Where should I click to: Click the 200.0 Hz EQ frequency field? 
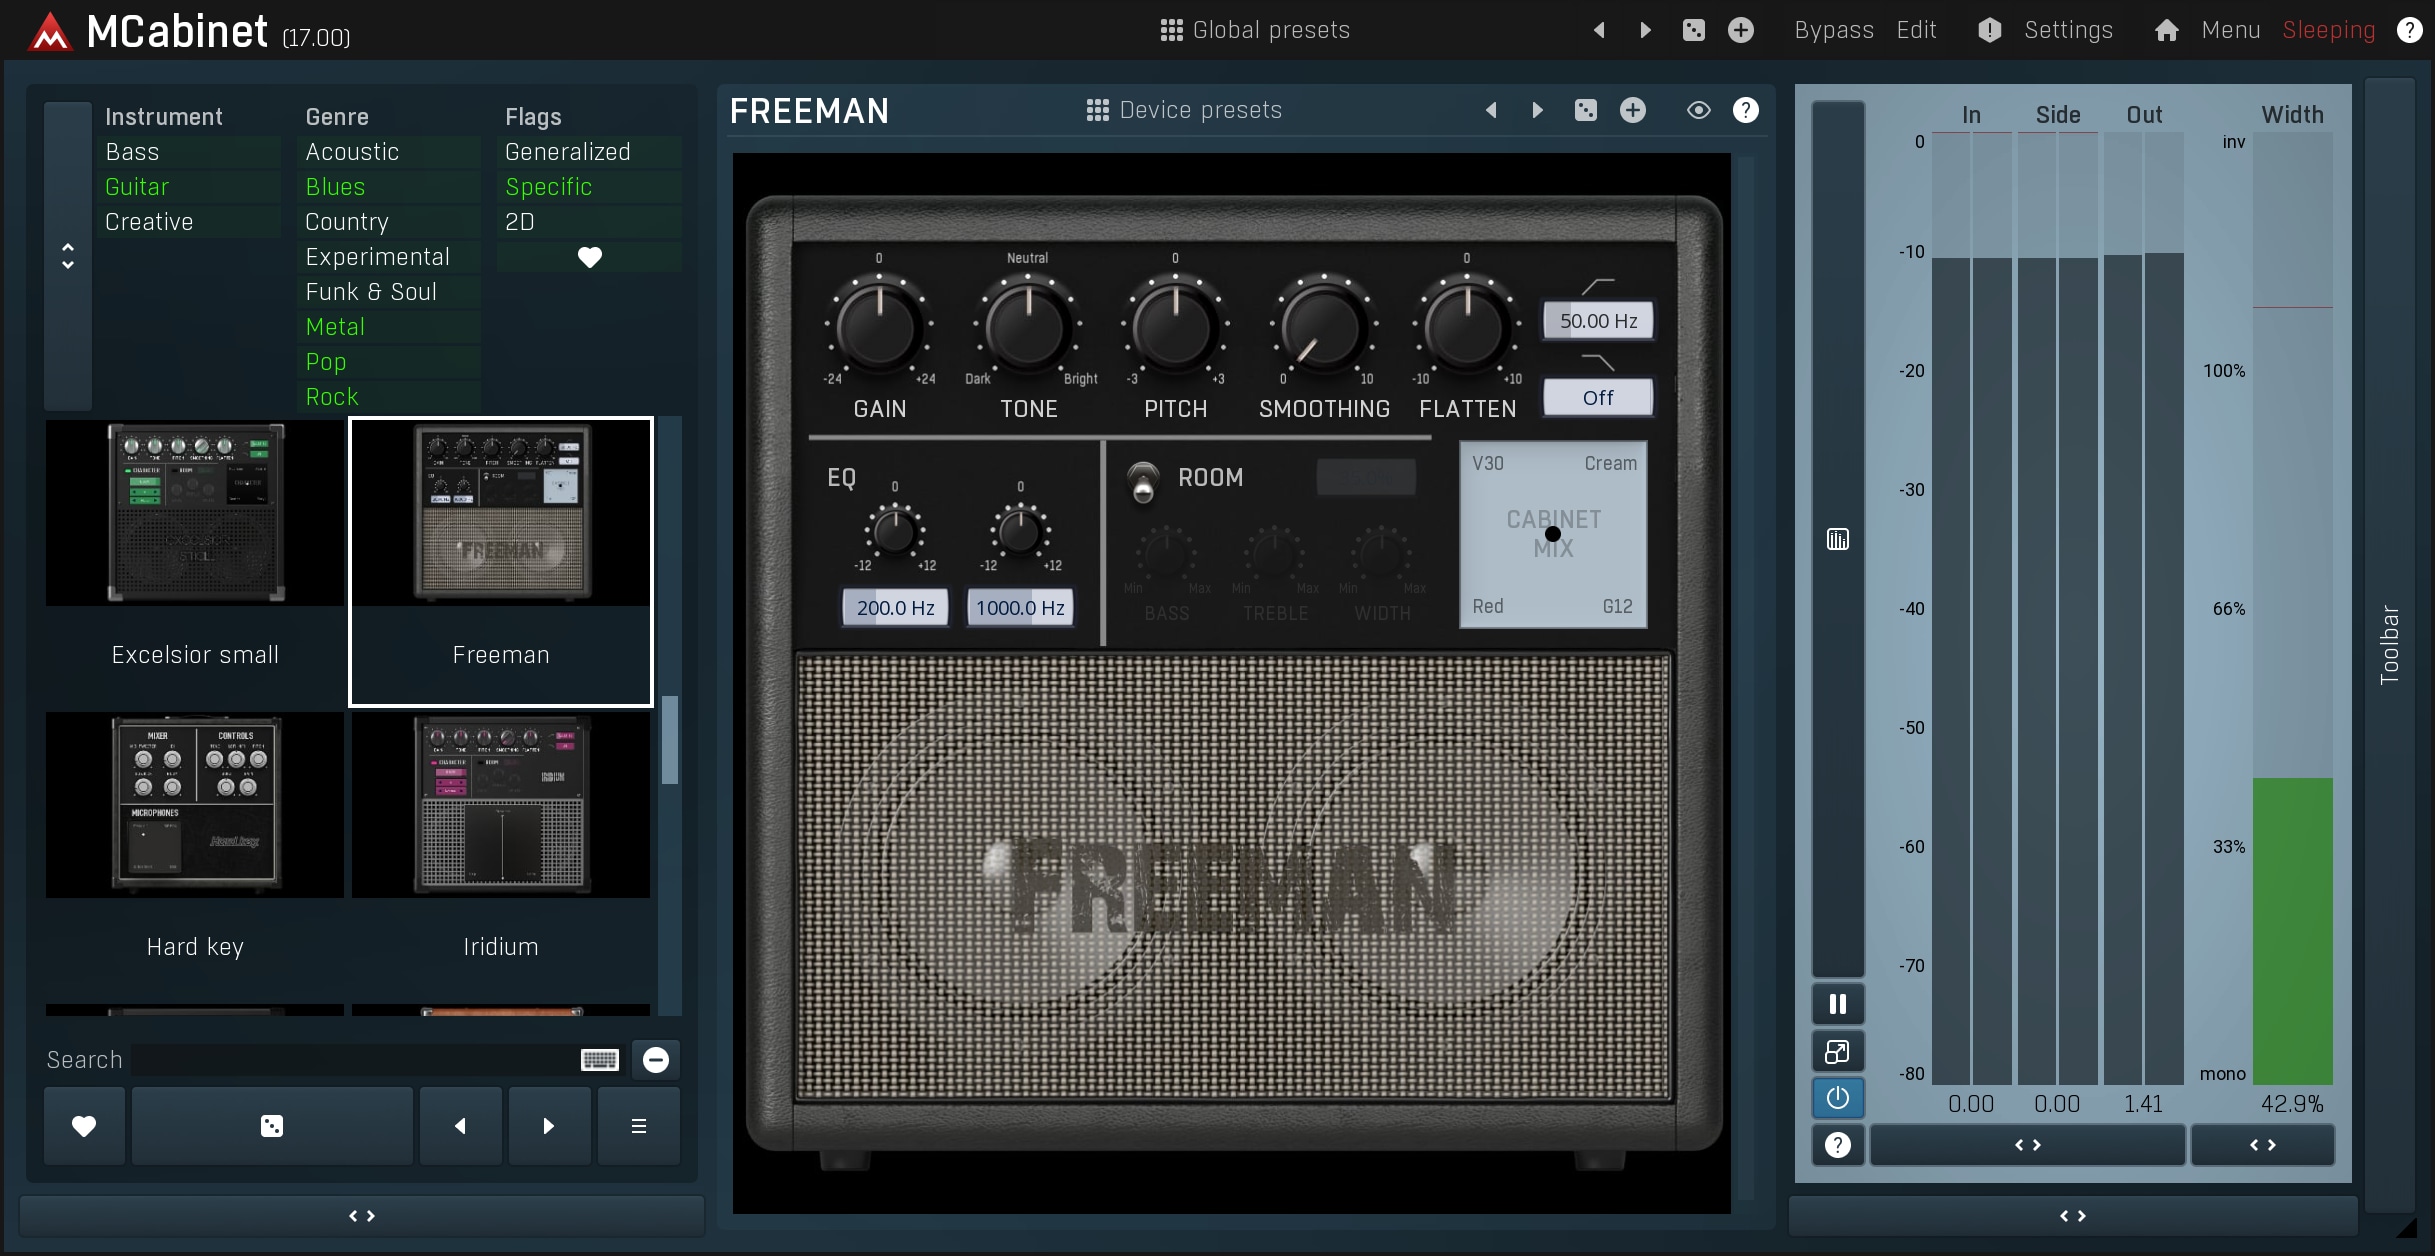tap(895, 608)
